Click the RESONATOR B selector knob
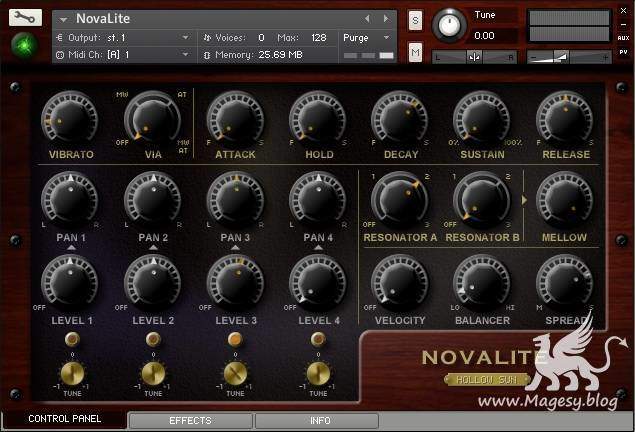Image resolution: width=635 pixels, height=432 pixels. (x=482, y=200)
